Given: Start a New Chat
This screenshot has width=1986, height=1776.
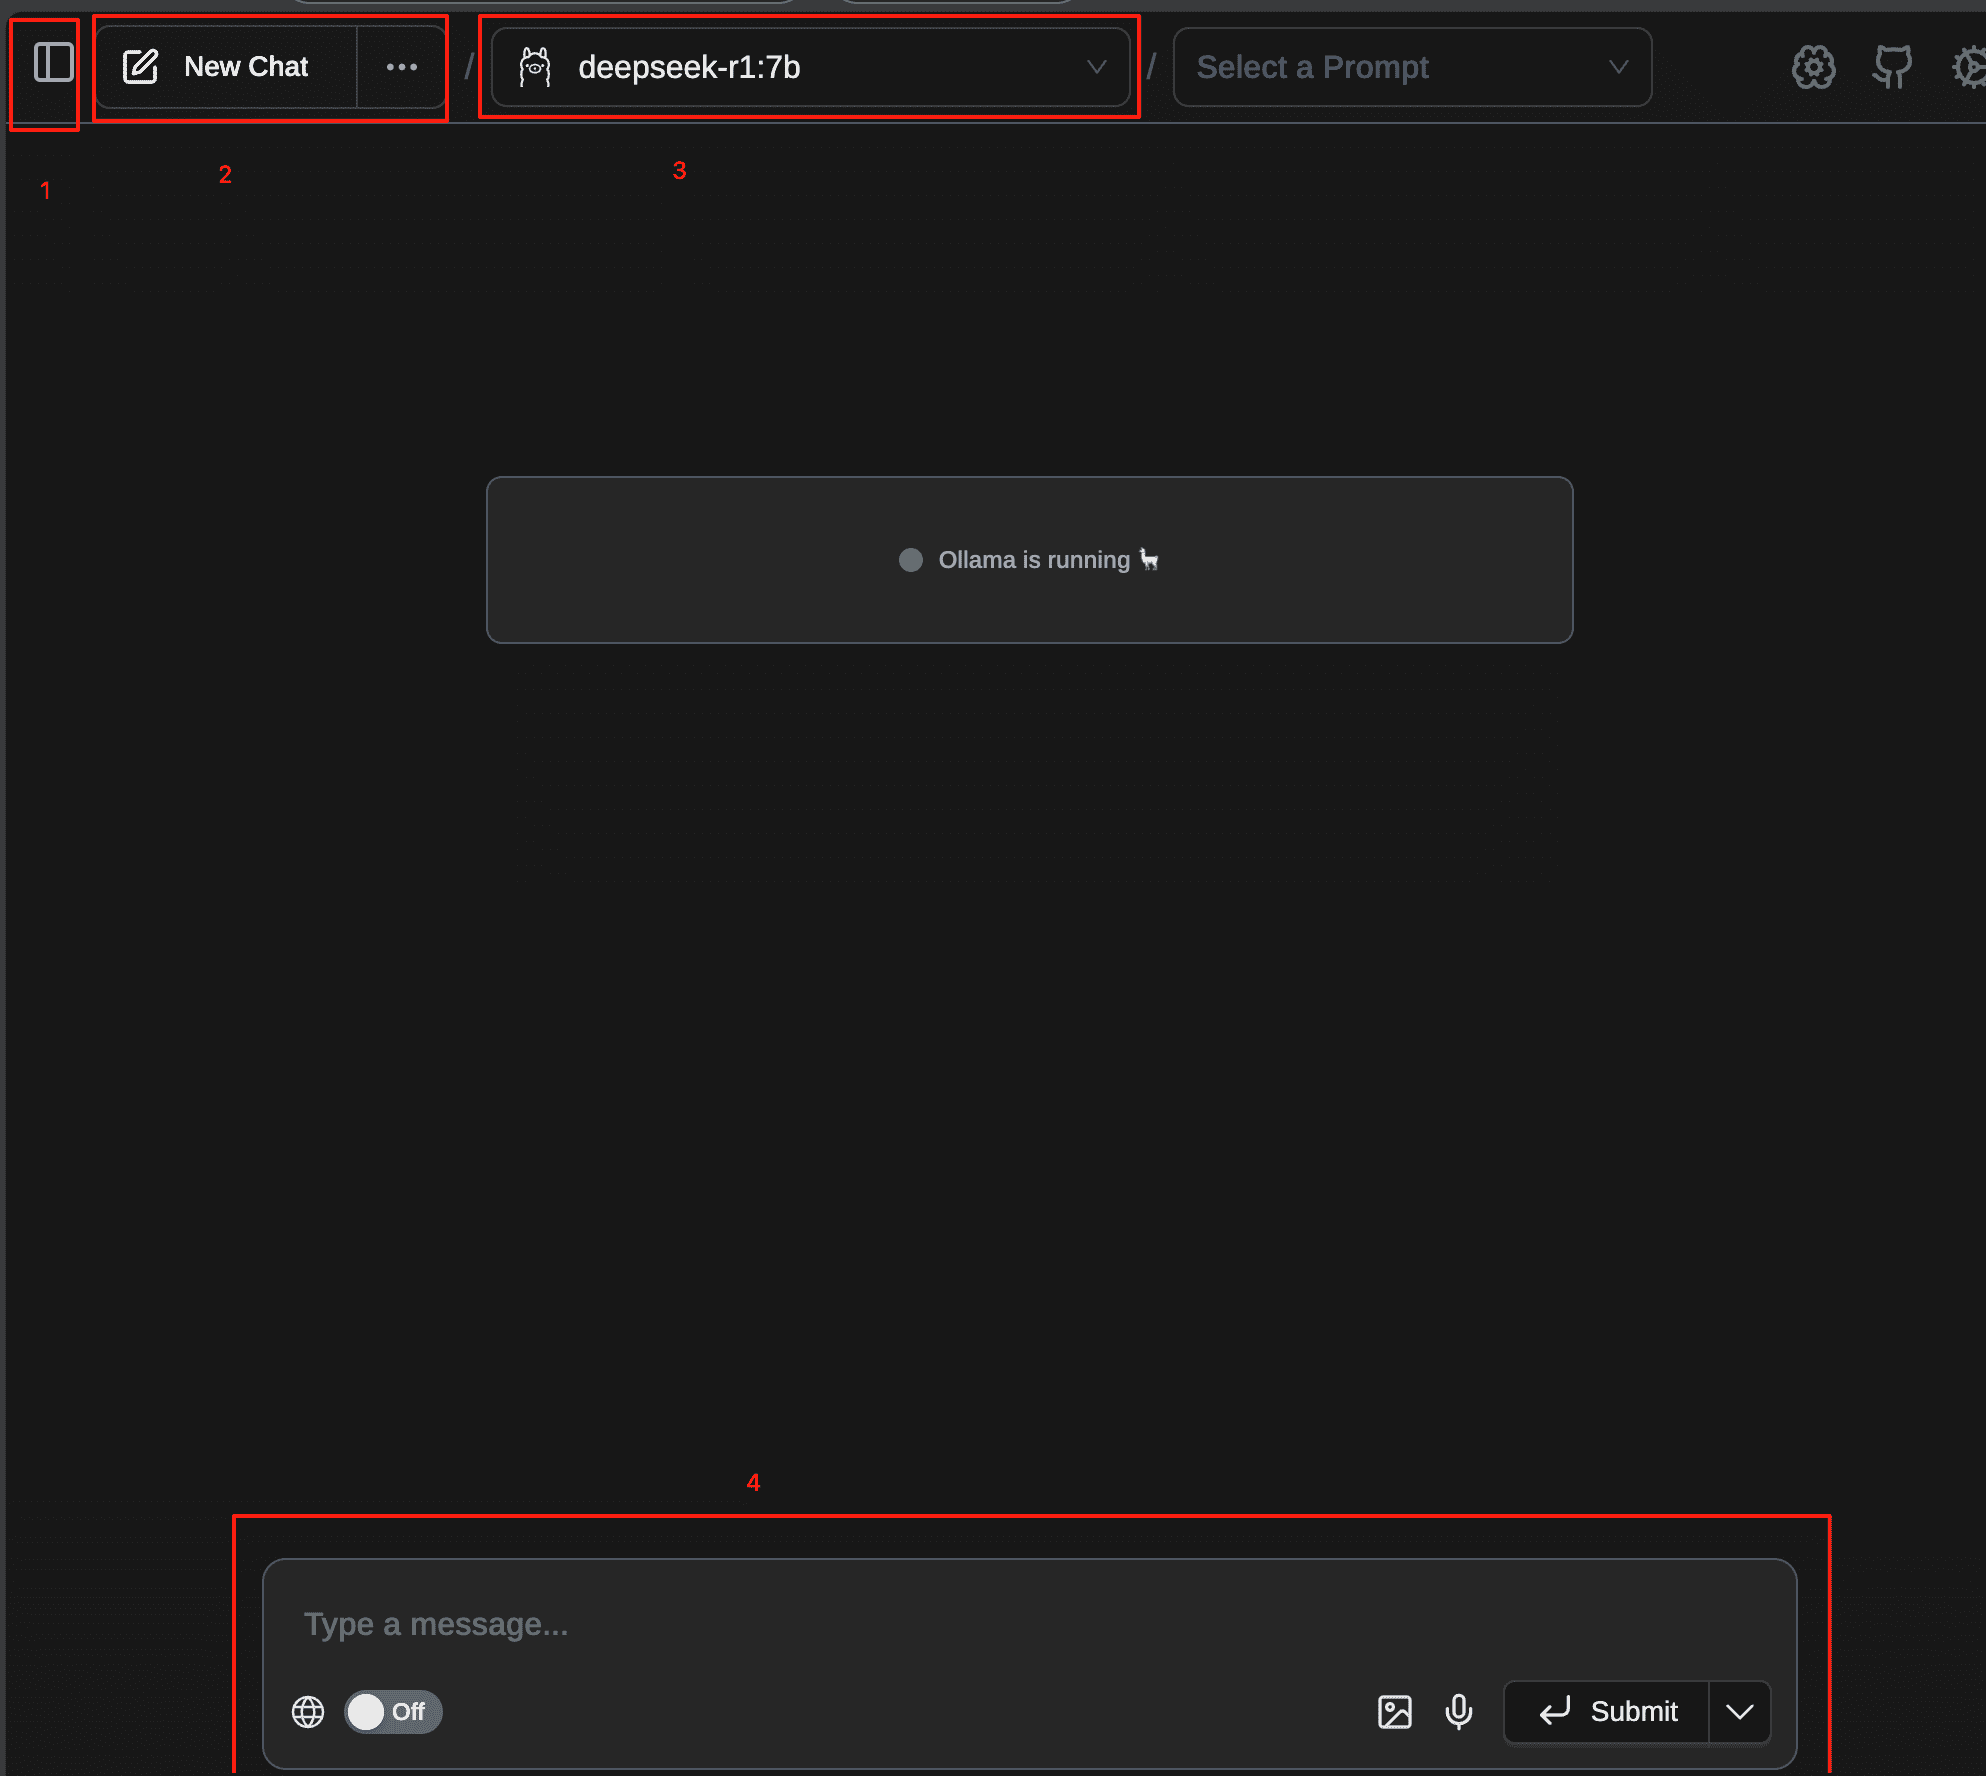Looking at the screenshot, I should coord(226,67).
